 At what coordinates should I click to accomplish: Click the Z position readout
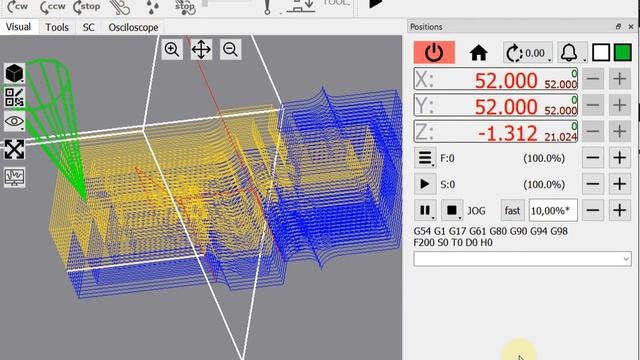coord(496,131)
